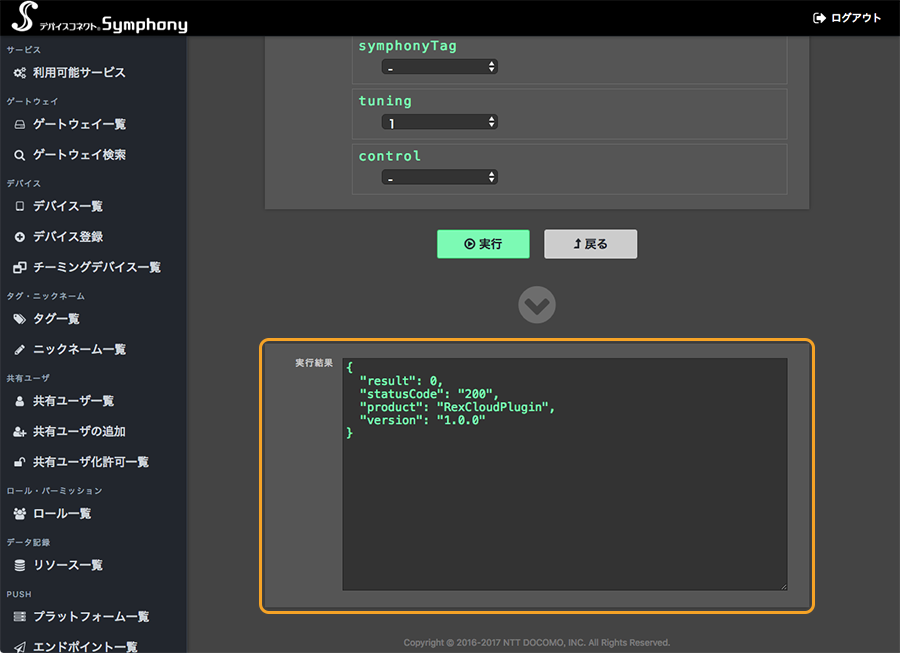The image size is (900, 653).
Task: Open the tuning value dropdown
Action: 440,122
